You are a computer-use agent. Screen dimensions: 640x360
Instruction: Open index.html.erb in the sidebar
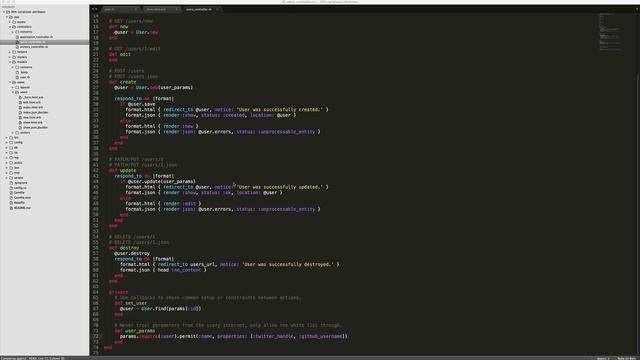[x=33, y=107]
